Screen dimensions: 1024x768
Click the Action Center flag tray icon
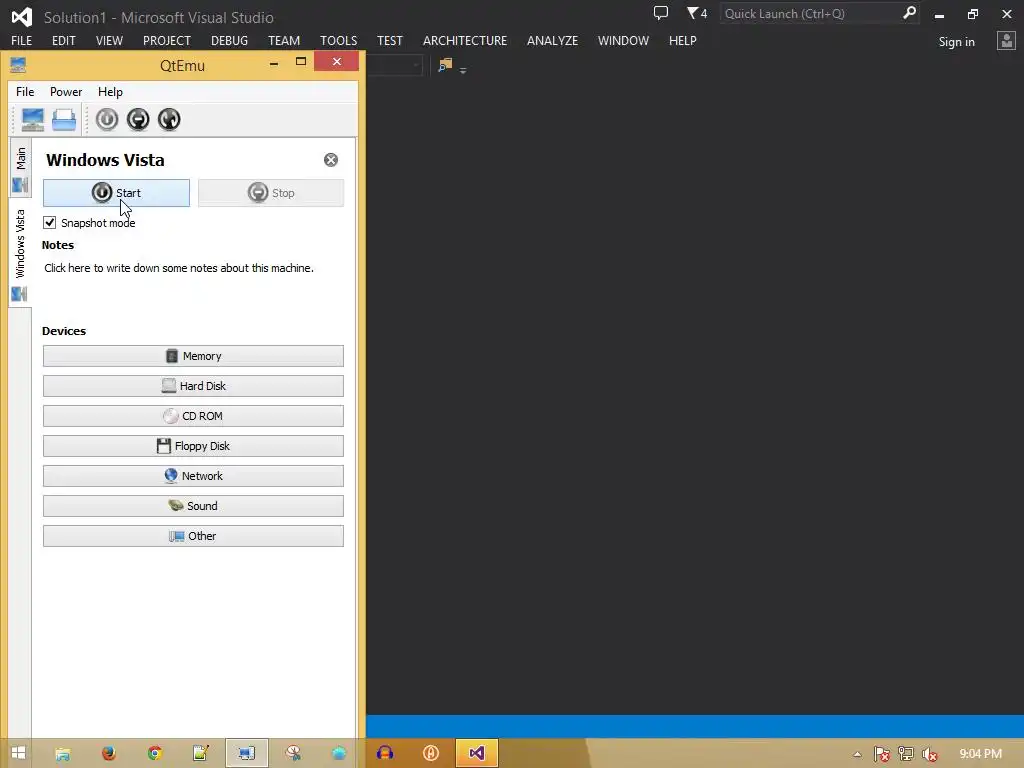pyautogui.click(x=882, y=754)
